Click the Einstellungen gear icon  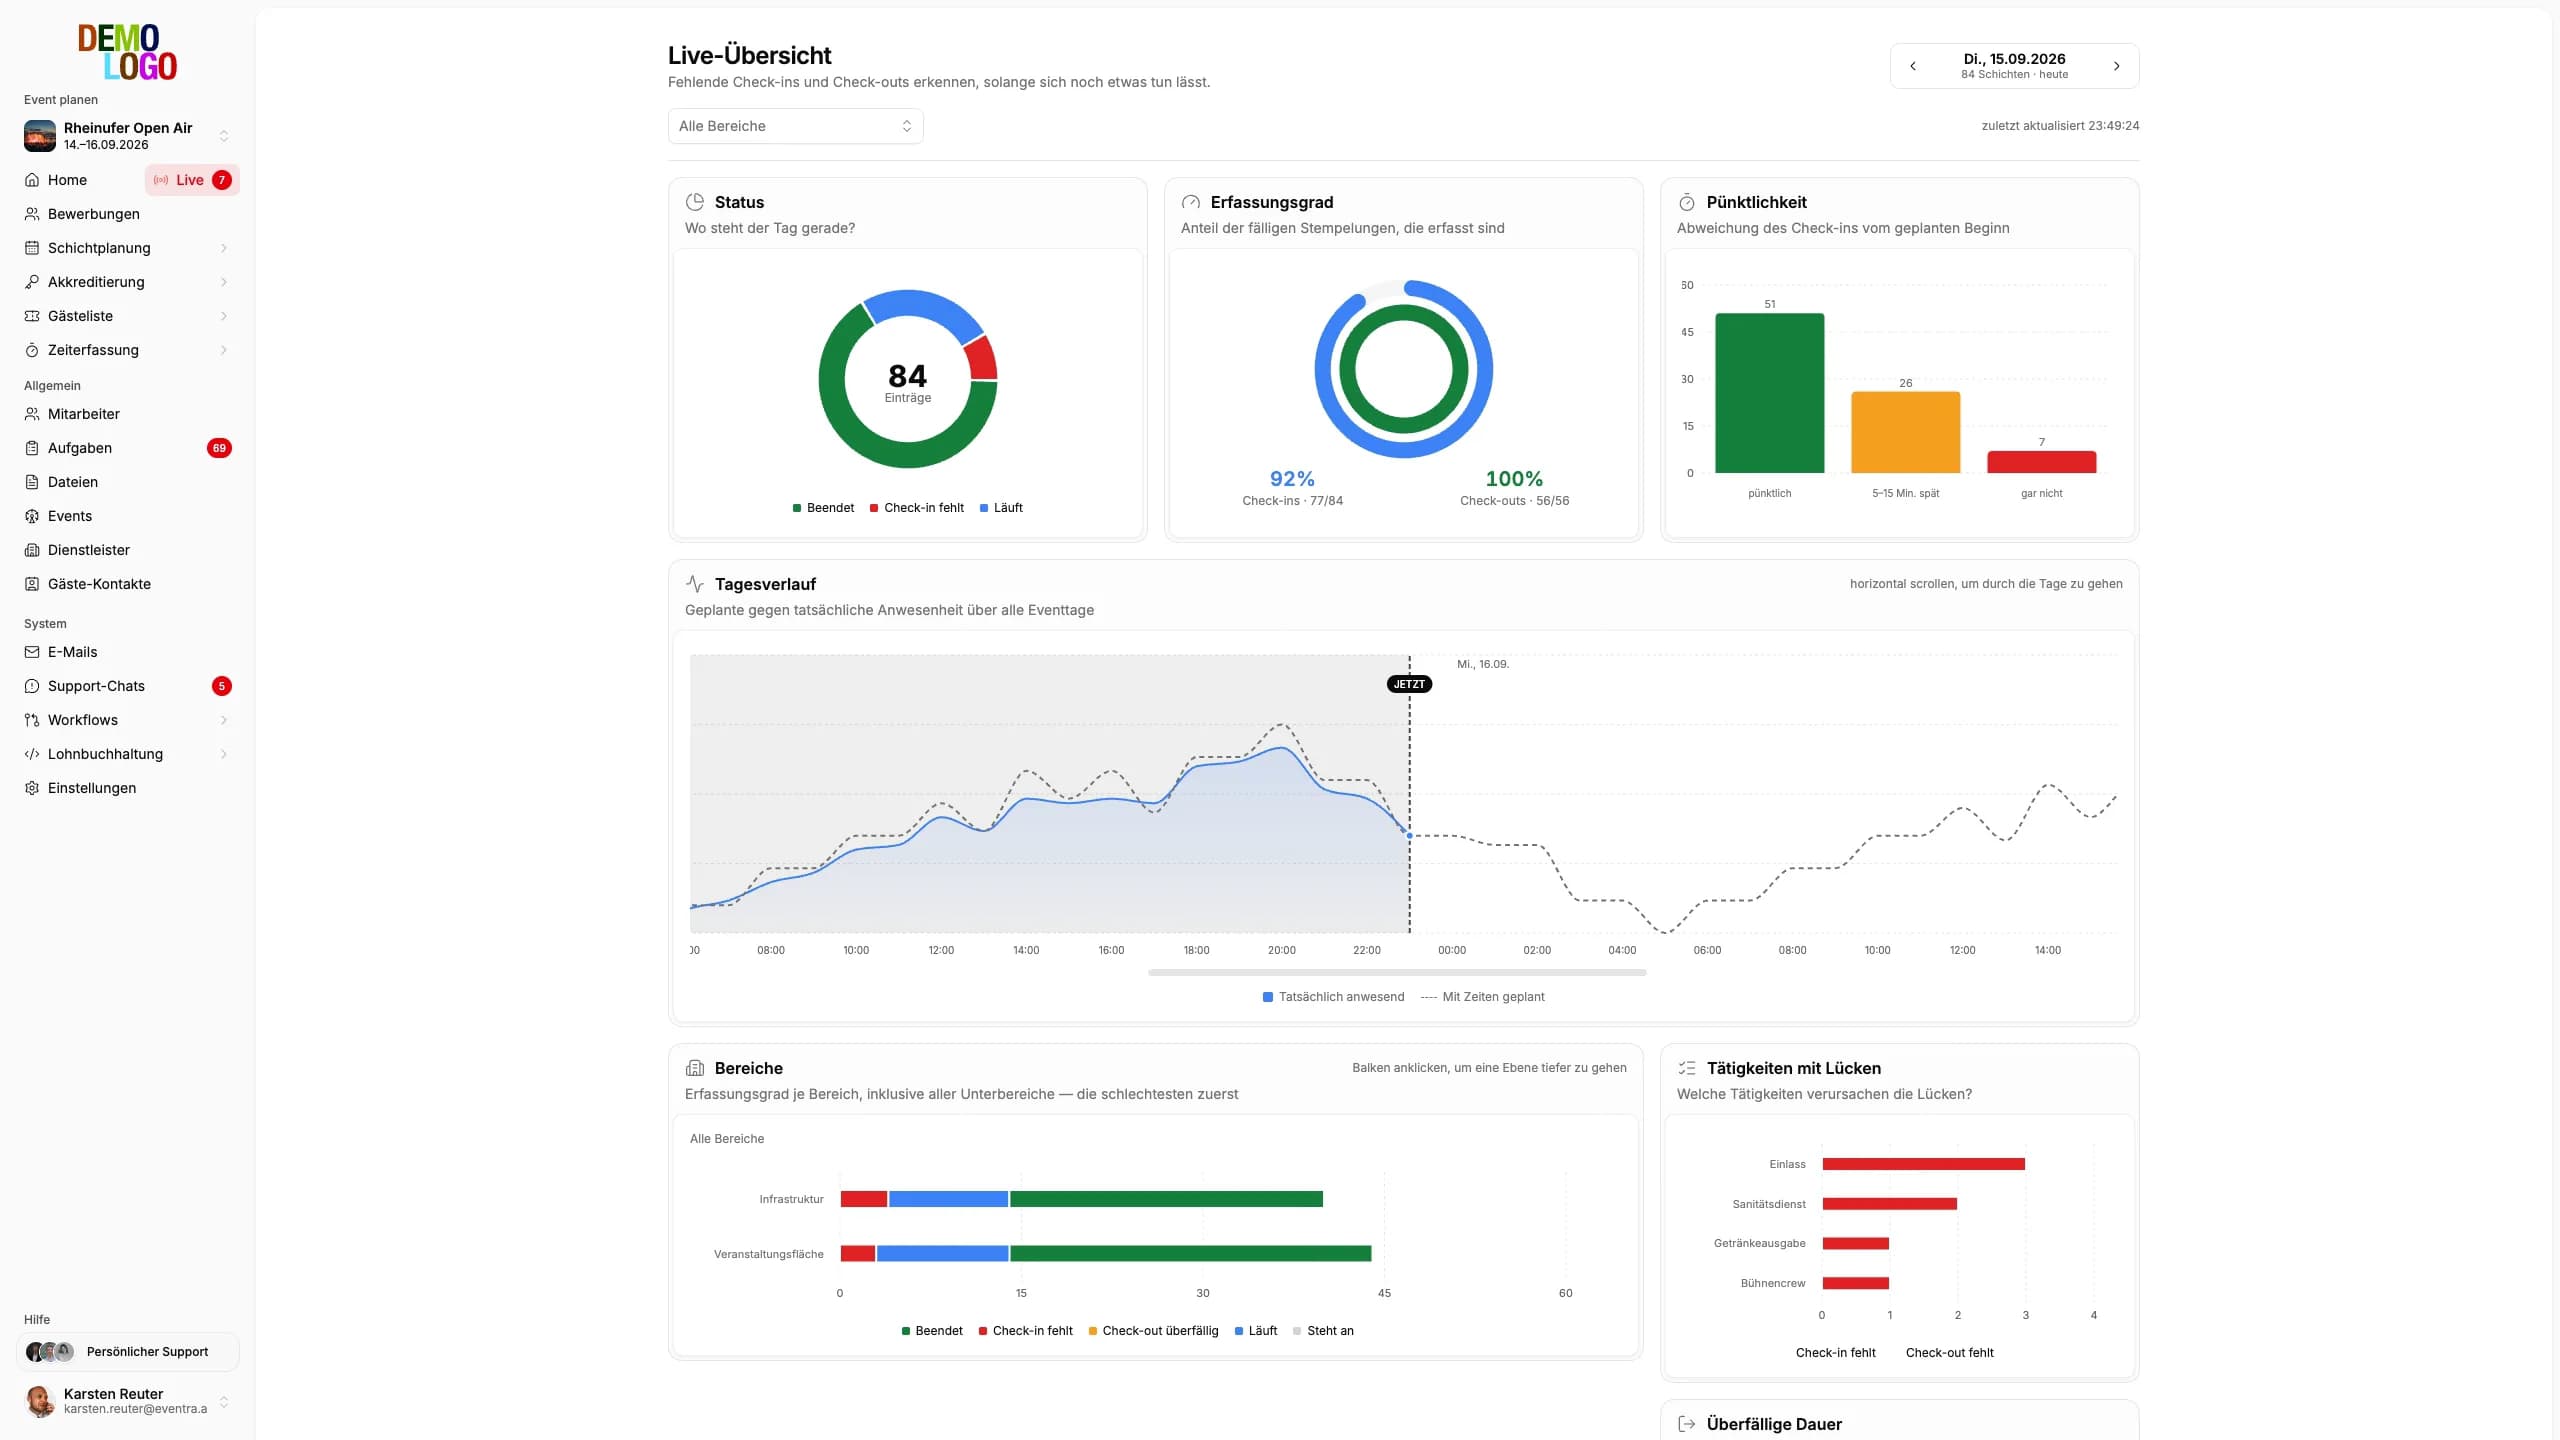(32, 788)
